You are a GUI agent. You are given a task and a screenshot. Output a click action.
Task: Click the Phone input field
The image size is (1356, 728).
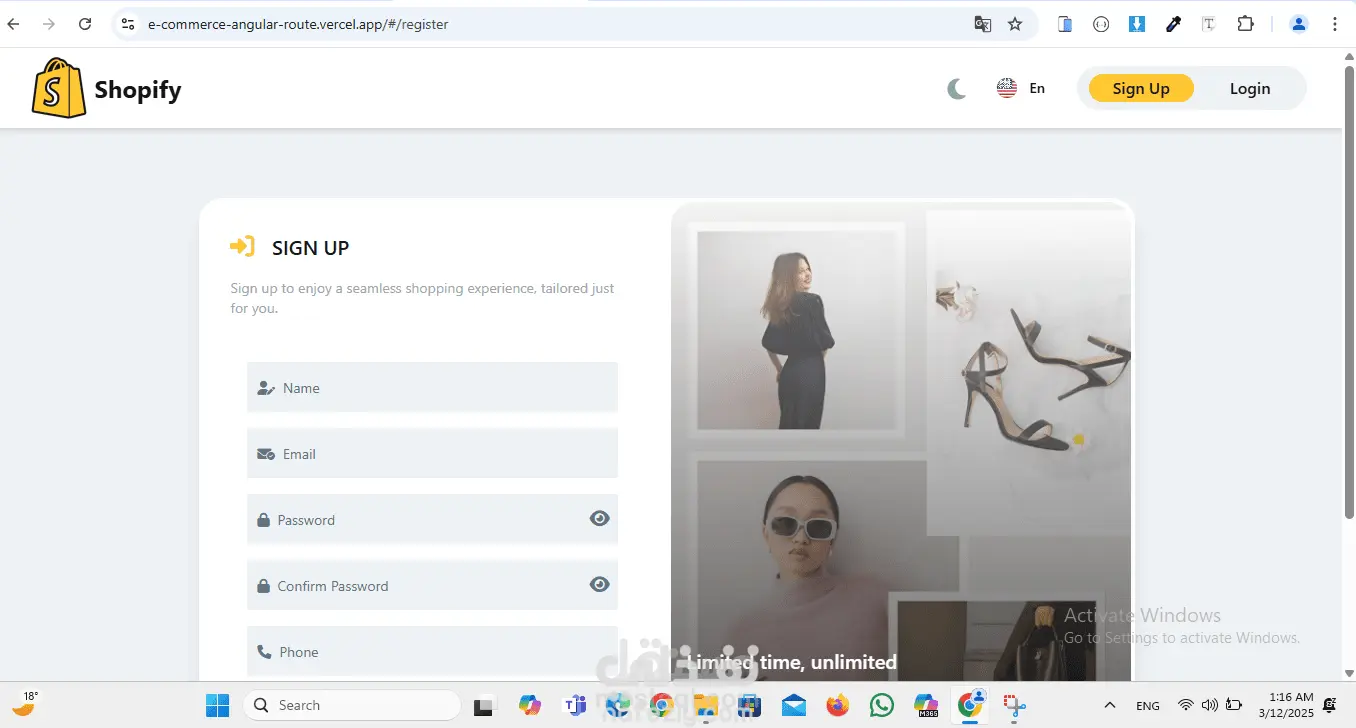coord(432,651)
